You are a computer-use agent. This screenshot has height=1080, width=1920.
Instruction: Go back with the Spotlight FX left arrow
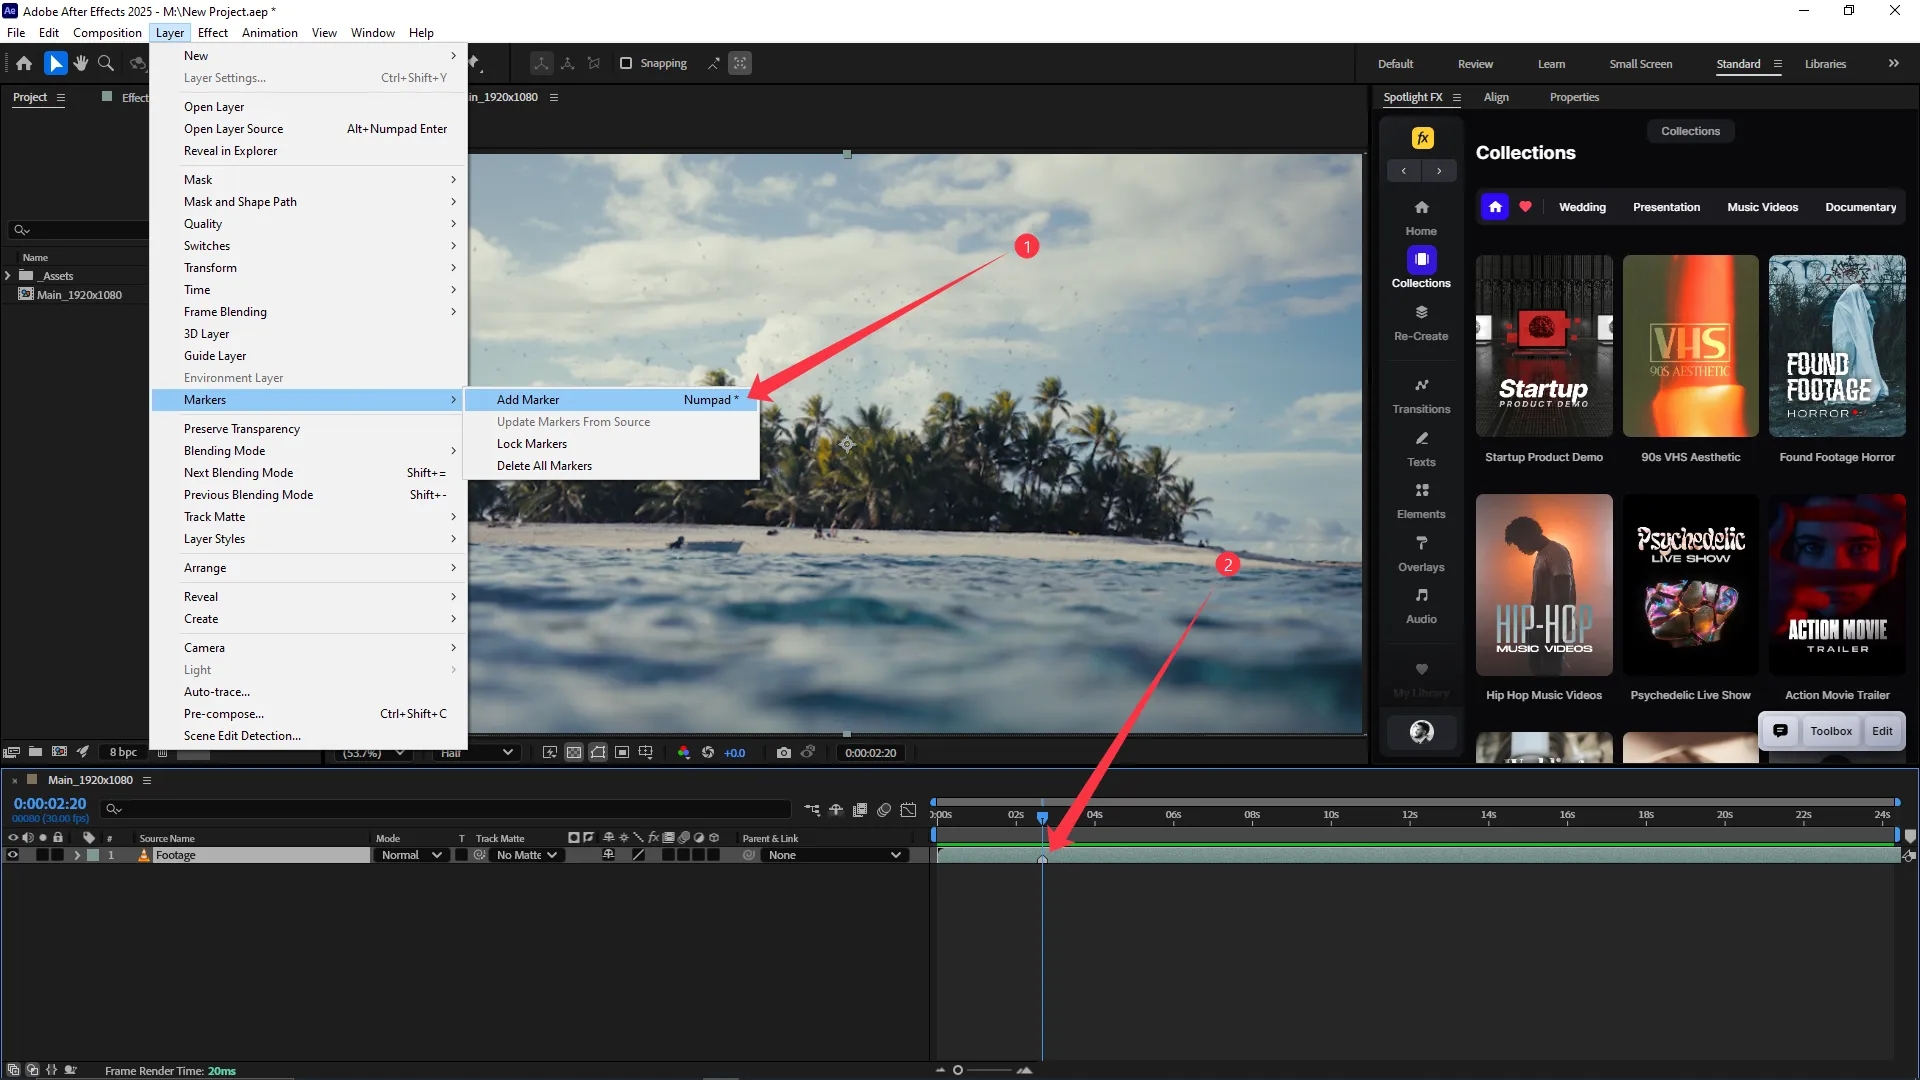pos(1404,171)
